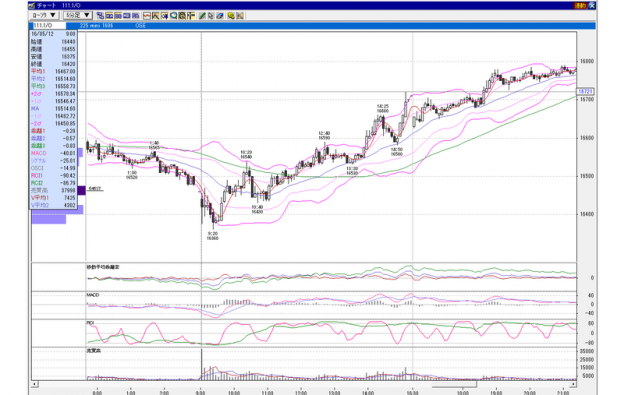Viewport: 624px width, 395px height.
Task: Open the 5分足 timeframe dropdown
Action: click(x=78, y=15)
